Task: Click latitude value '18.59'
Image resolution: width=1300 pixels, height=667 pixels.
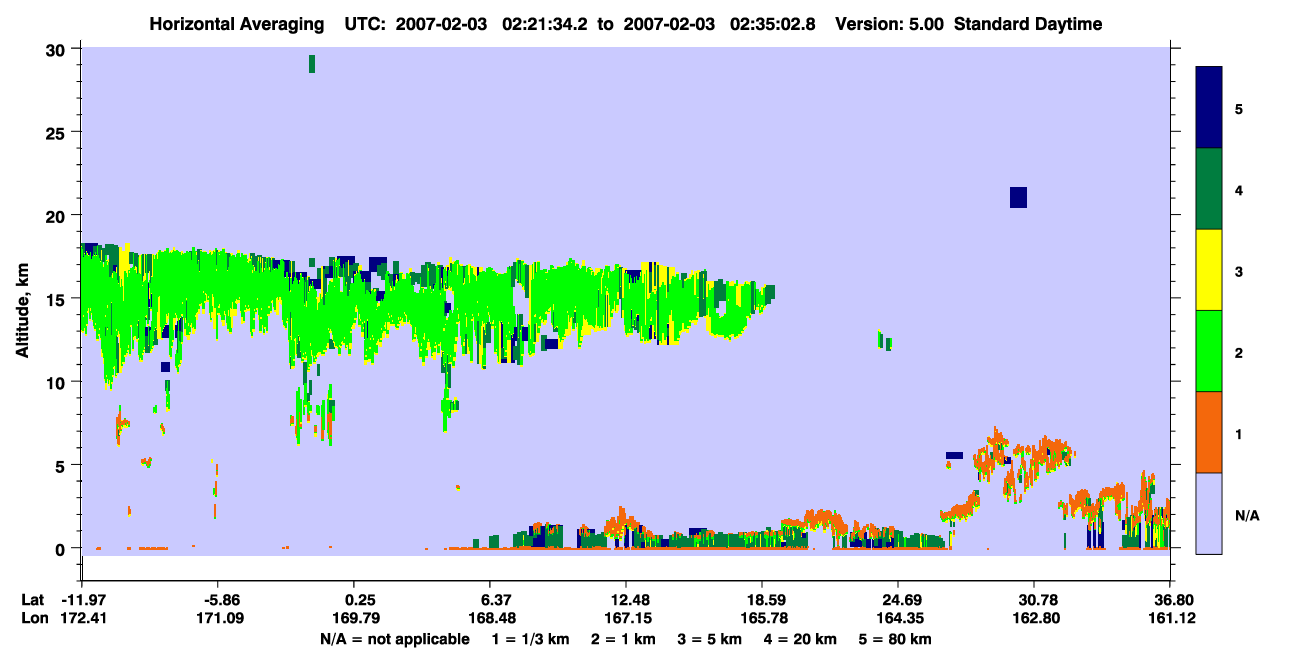Action: (767, 600)
